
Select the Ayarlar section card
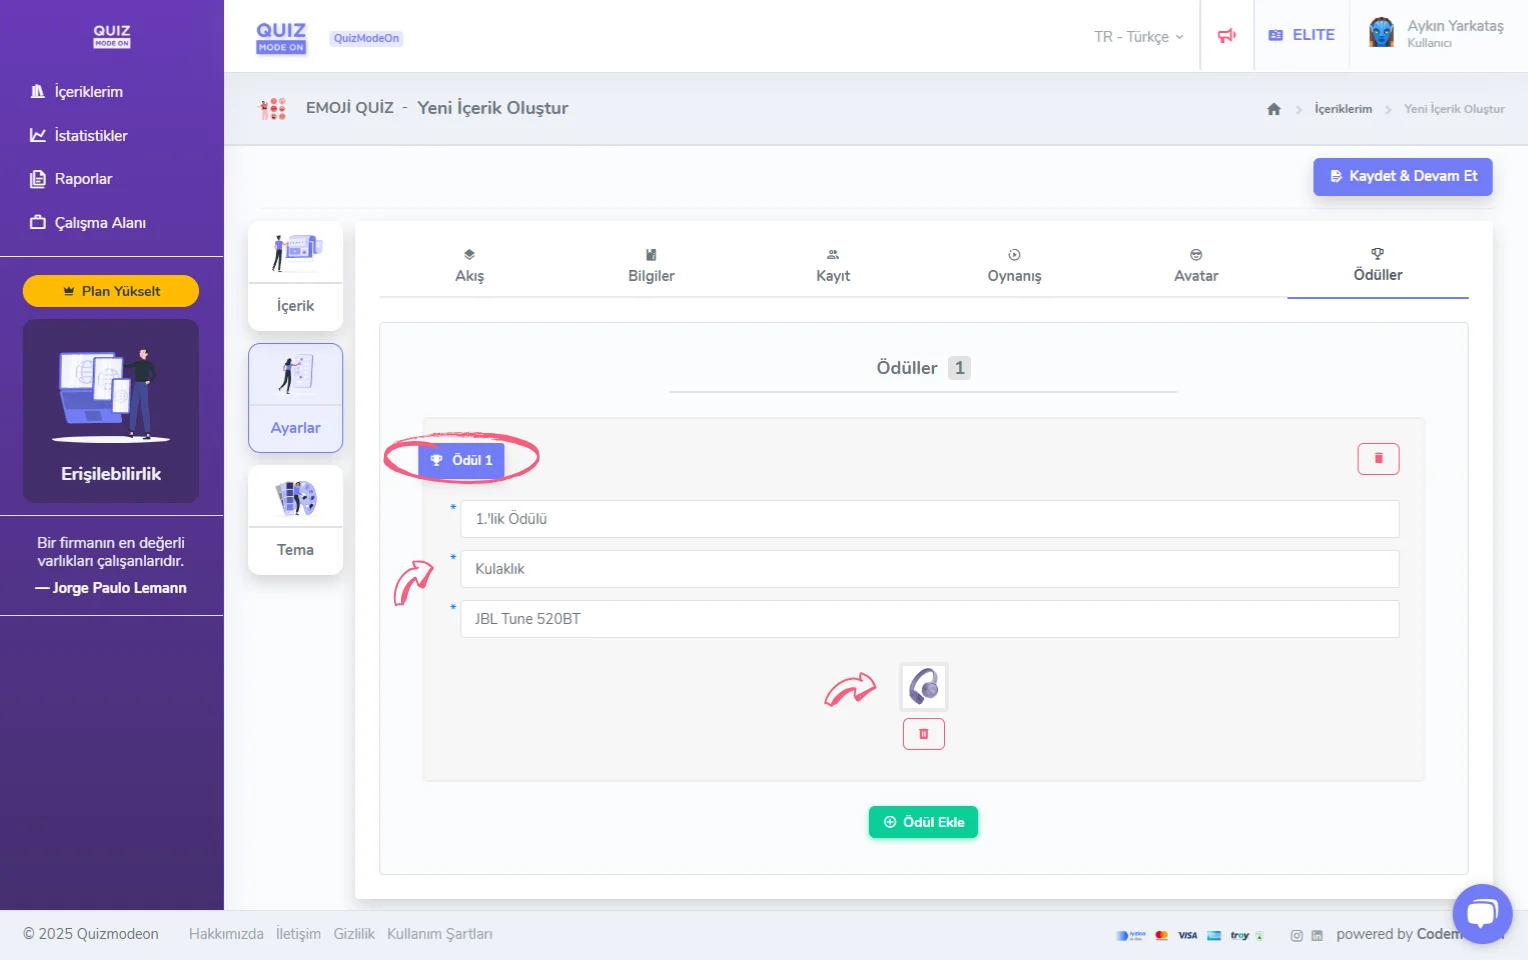295,398
